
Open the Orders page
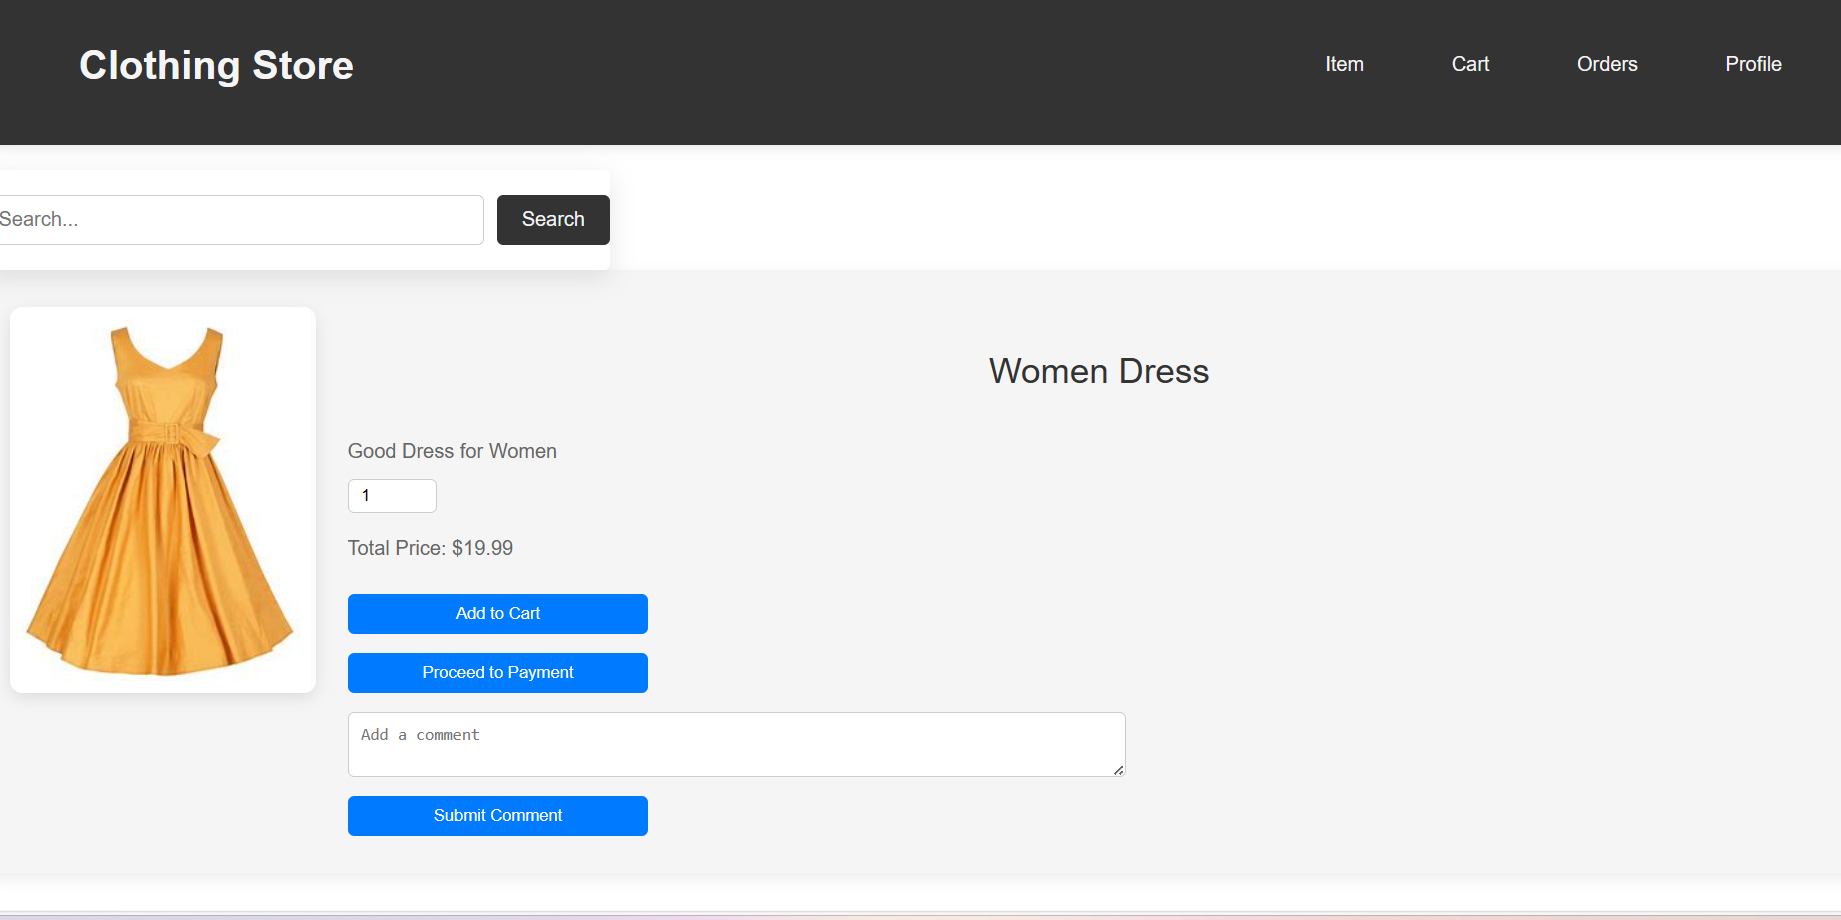tap(1607, 64)
